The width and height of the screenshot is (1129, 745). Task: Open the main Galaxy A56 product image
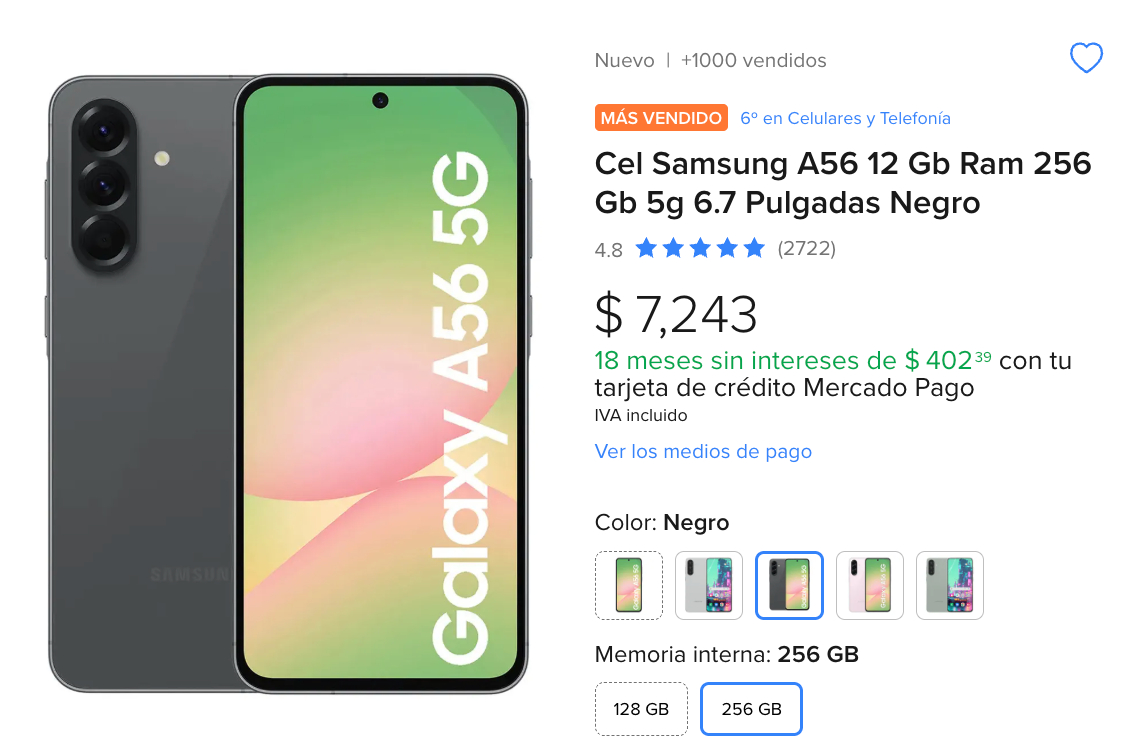288,384
